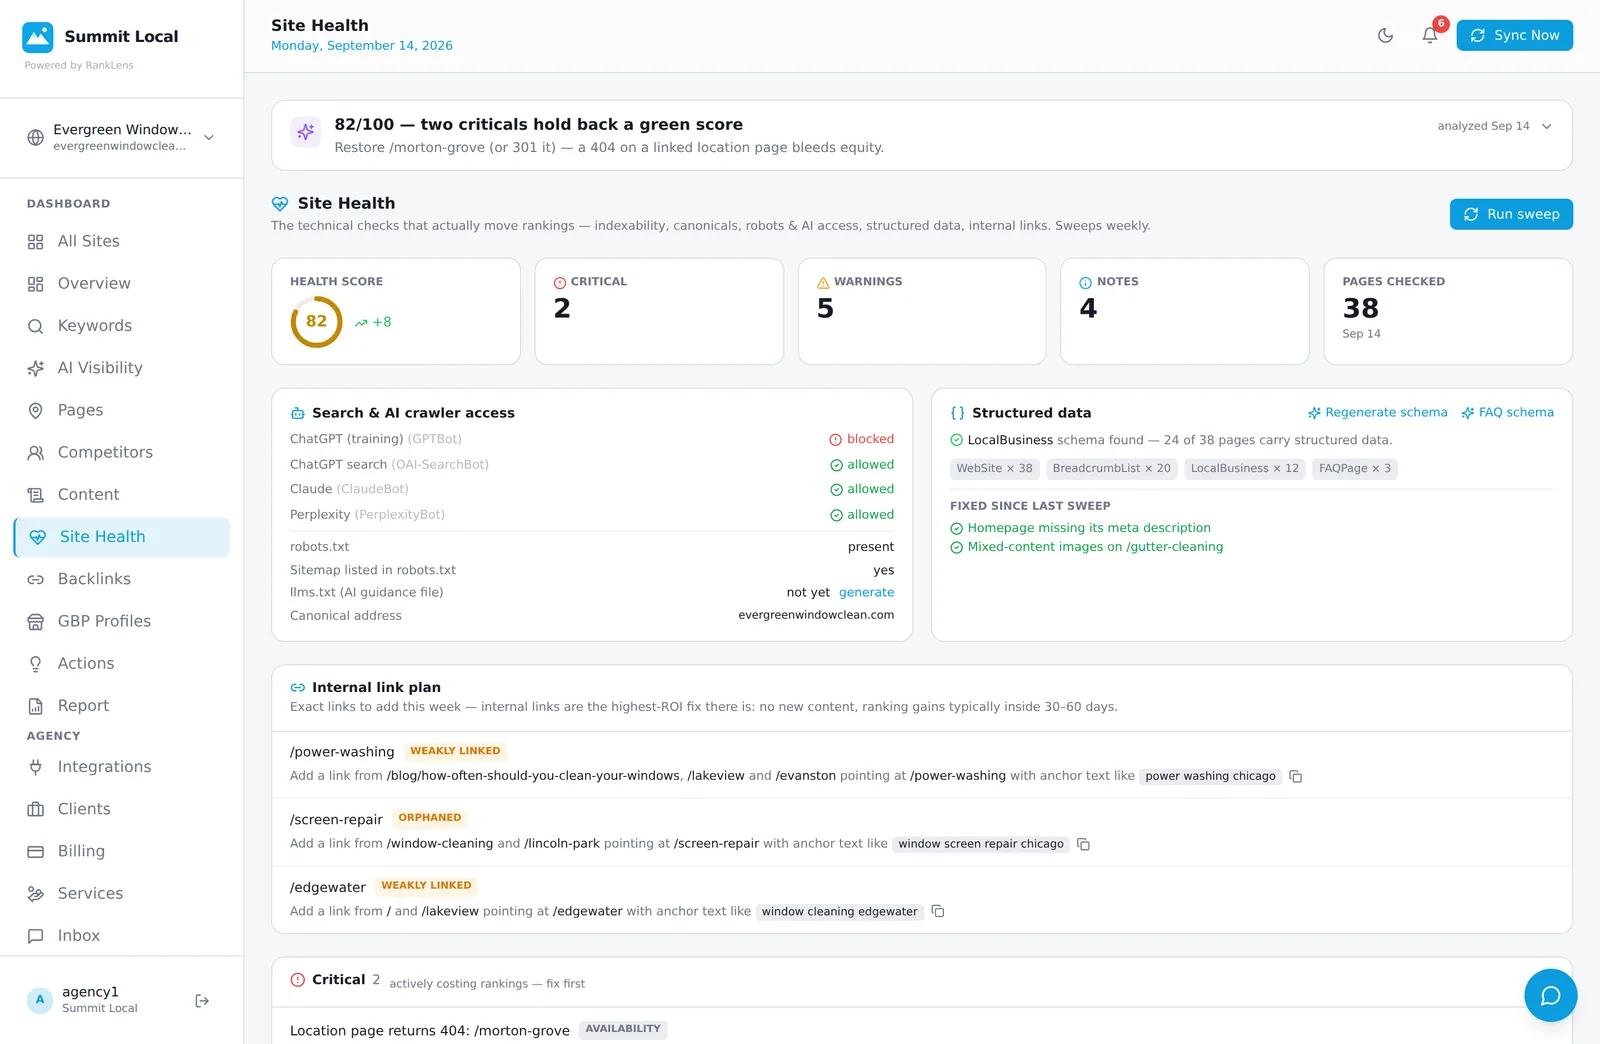The image size is (1600, 1044).
Task: Click the Actions lightbulb icon
Action: point(36,664)
